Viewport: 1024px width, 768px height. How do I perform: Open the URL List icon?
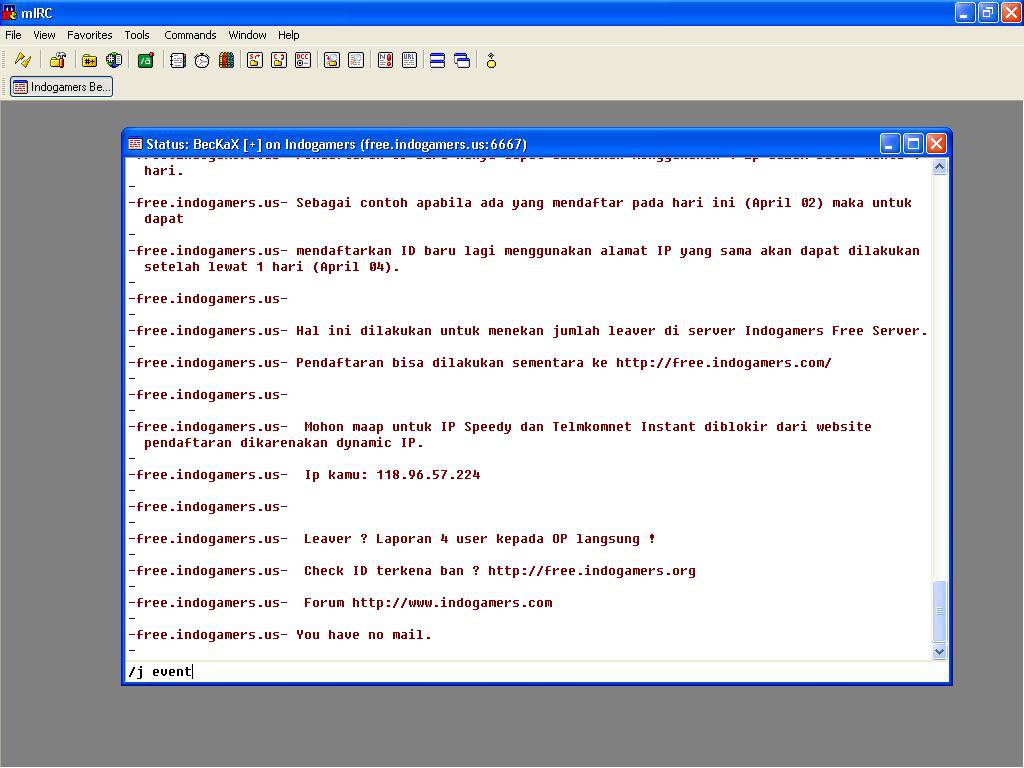tap(409, 61)
